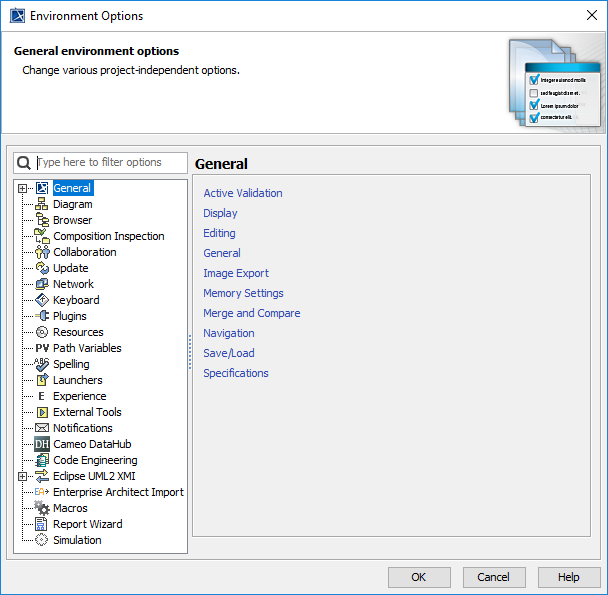Select Notifications in the options tree
The image size is (608, 595).
pyautogui.click(x=83, y=428)
